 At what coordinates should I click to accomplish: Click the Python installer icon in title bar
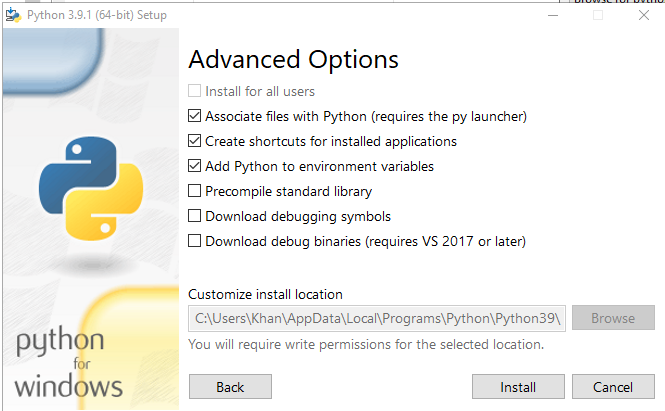pyautogui.click(x=13, y=15)
